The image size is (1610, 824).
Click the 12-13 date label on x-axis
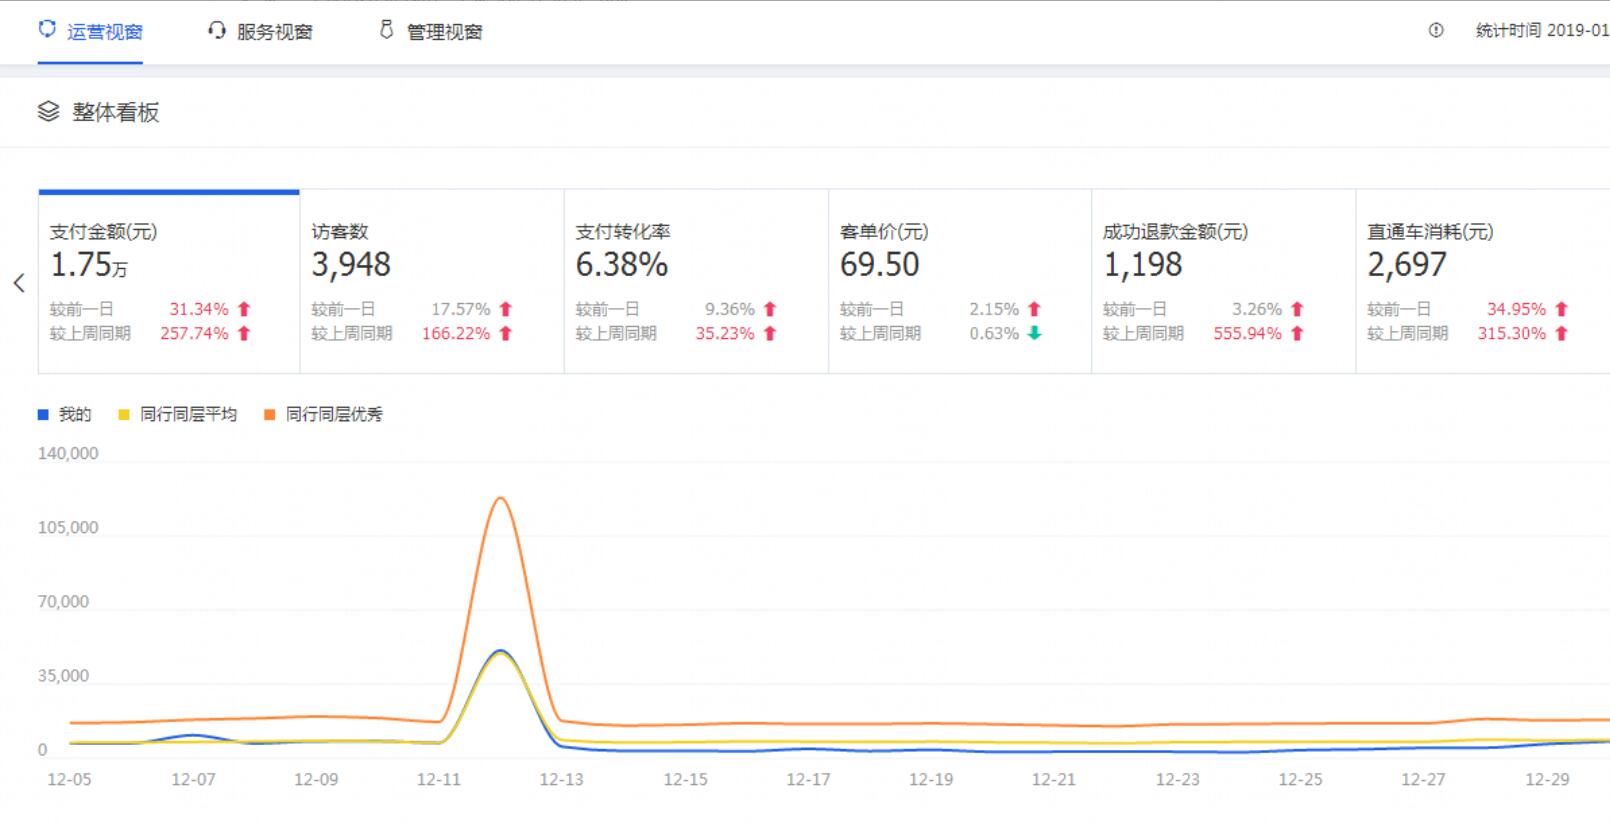pos(561,779)
